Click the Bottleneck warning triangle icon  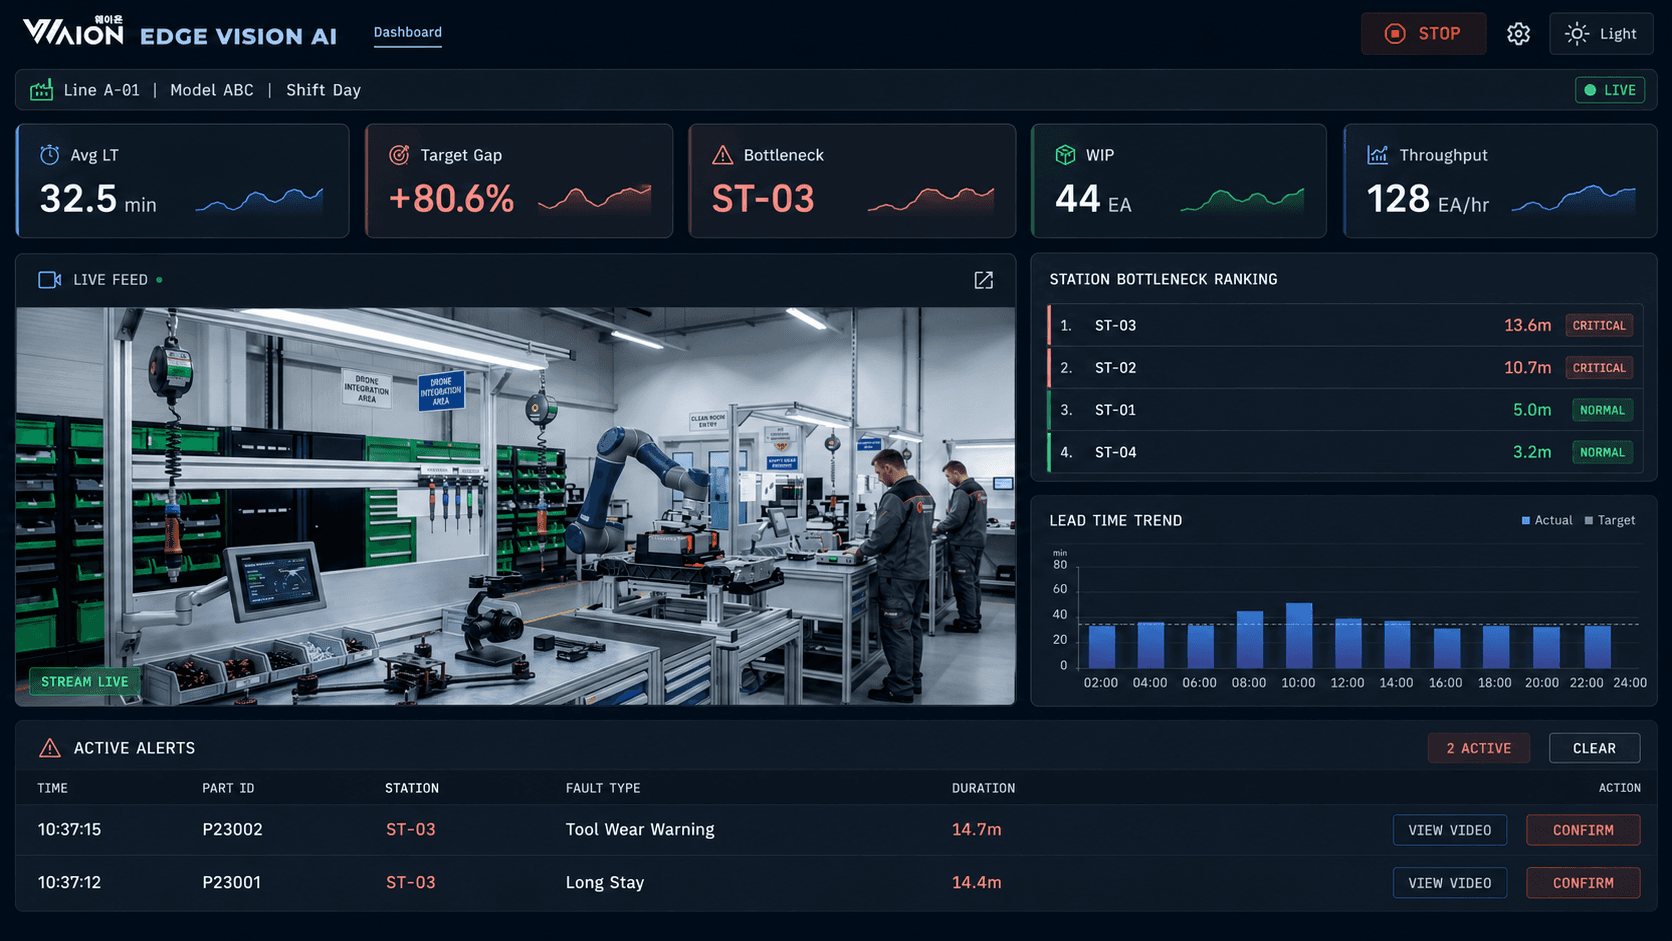722,155
